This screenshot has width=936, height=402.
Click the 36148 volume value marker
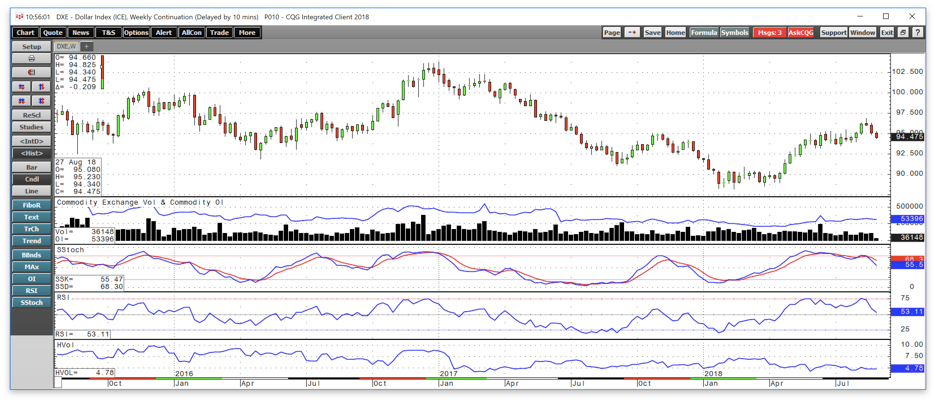908,237
